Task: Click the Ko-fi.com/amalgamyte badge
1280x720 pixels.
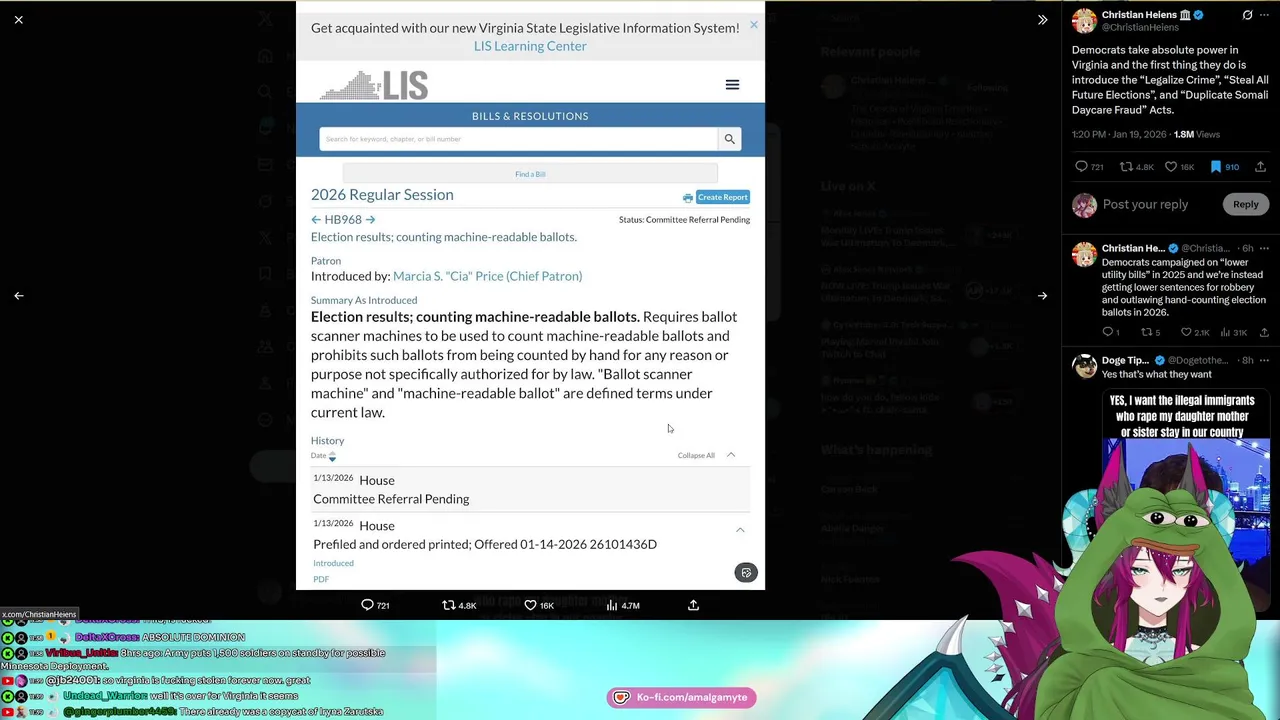Action: (x=682, y=697)
